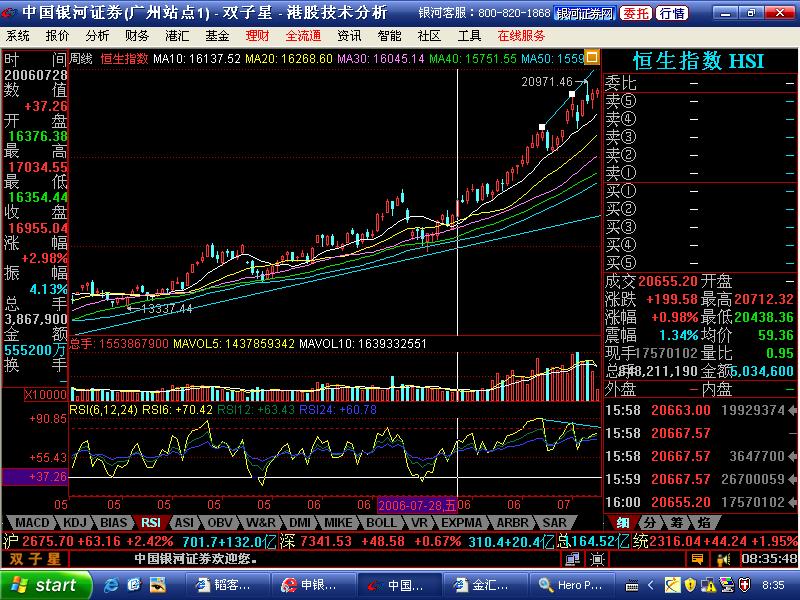Click the fullscreen frame status icon
The width and height of the screenshot is (800, 600).
596,560
